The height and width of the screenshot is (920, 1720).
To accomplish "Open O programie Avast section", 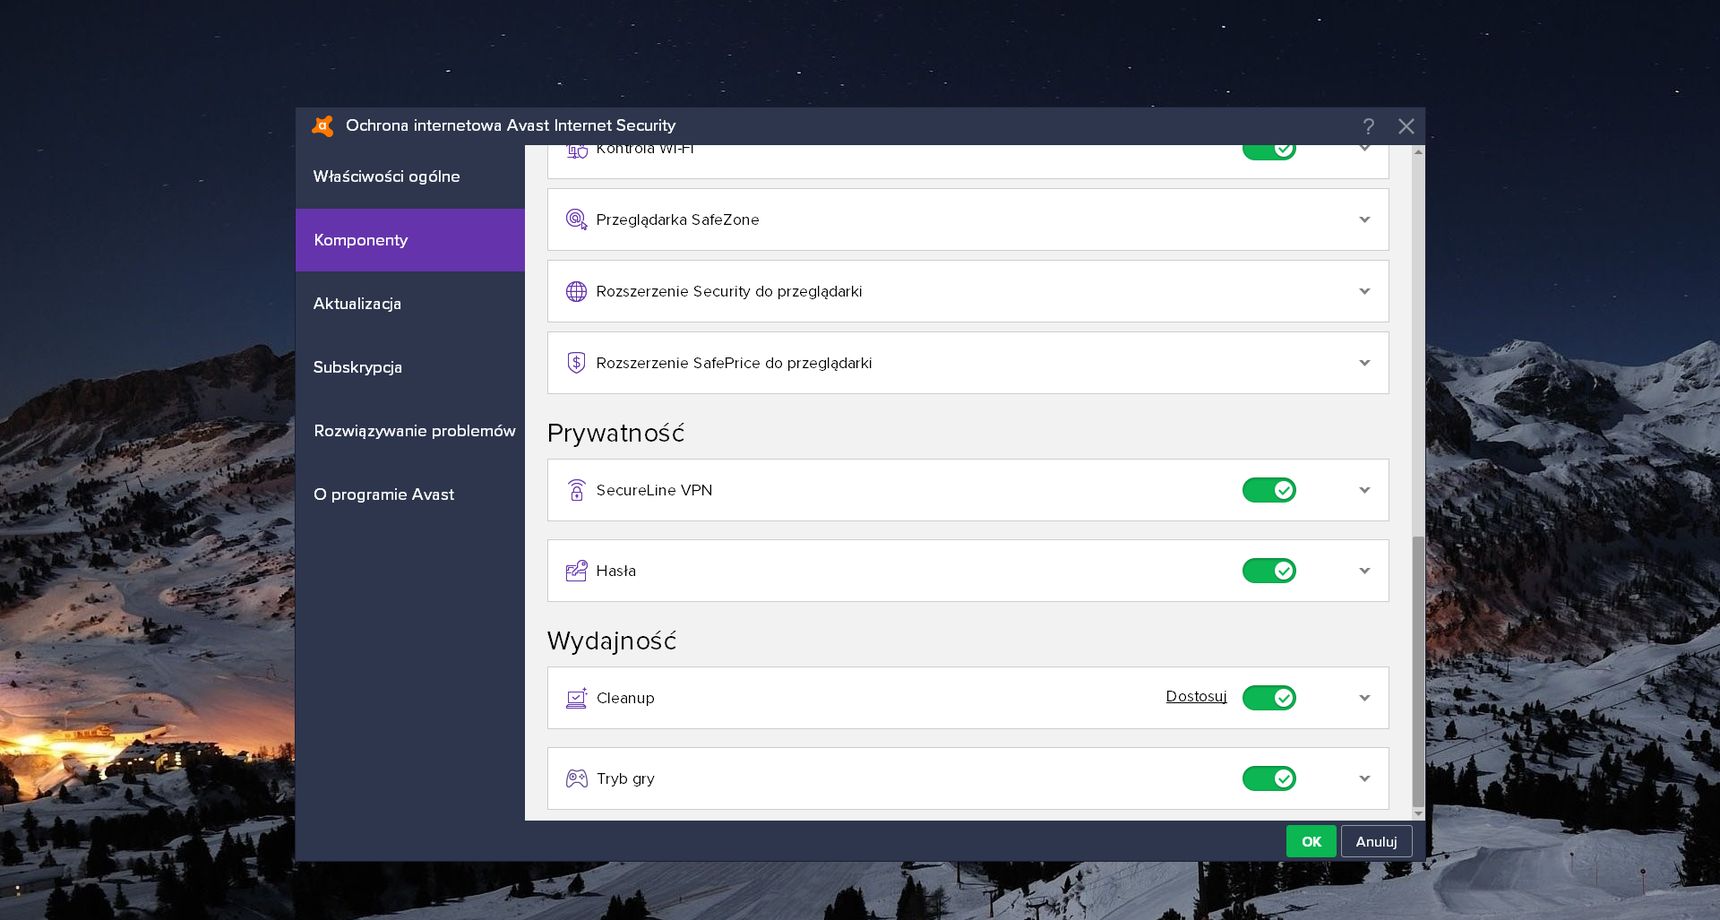I will [x=410, y=494].
